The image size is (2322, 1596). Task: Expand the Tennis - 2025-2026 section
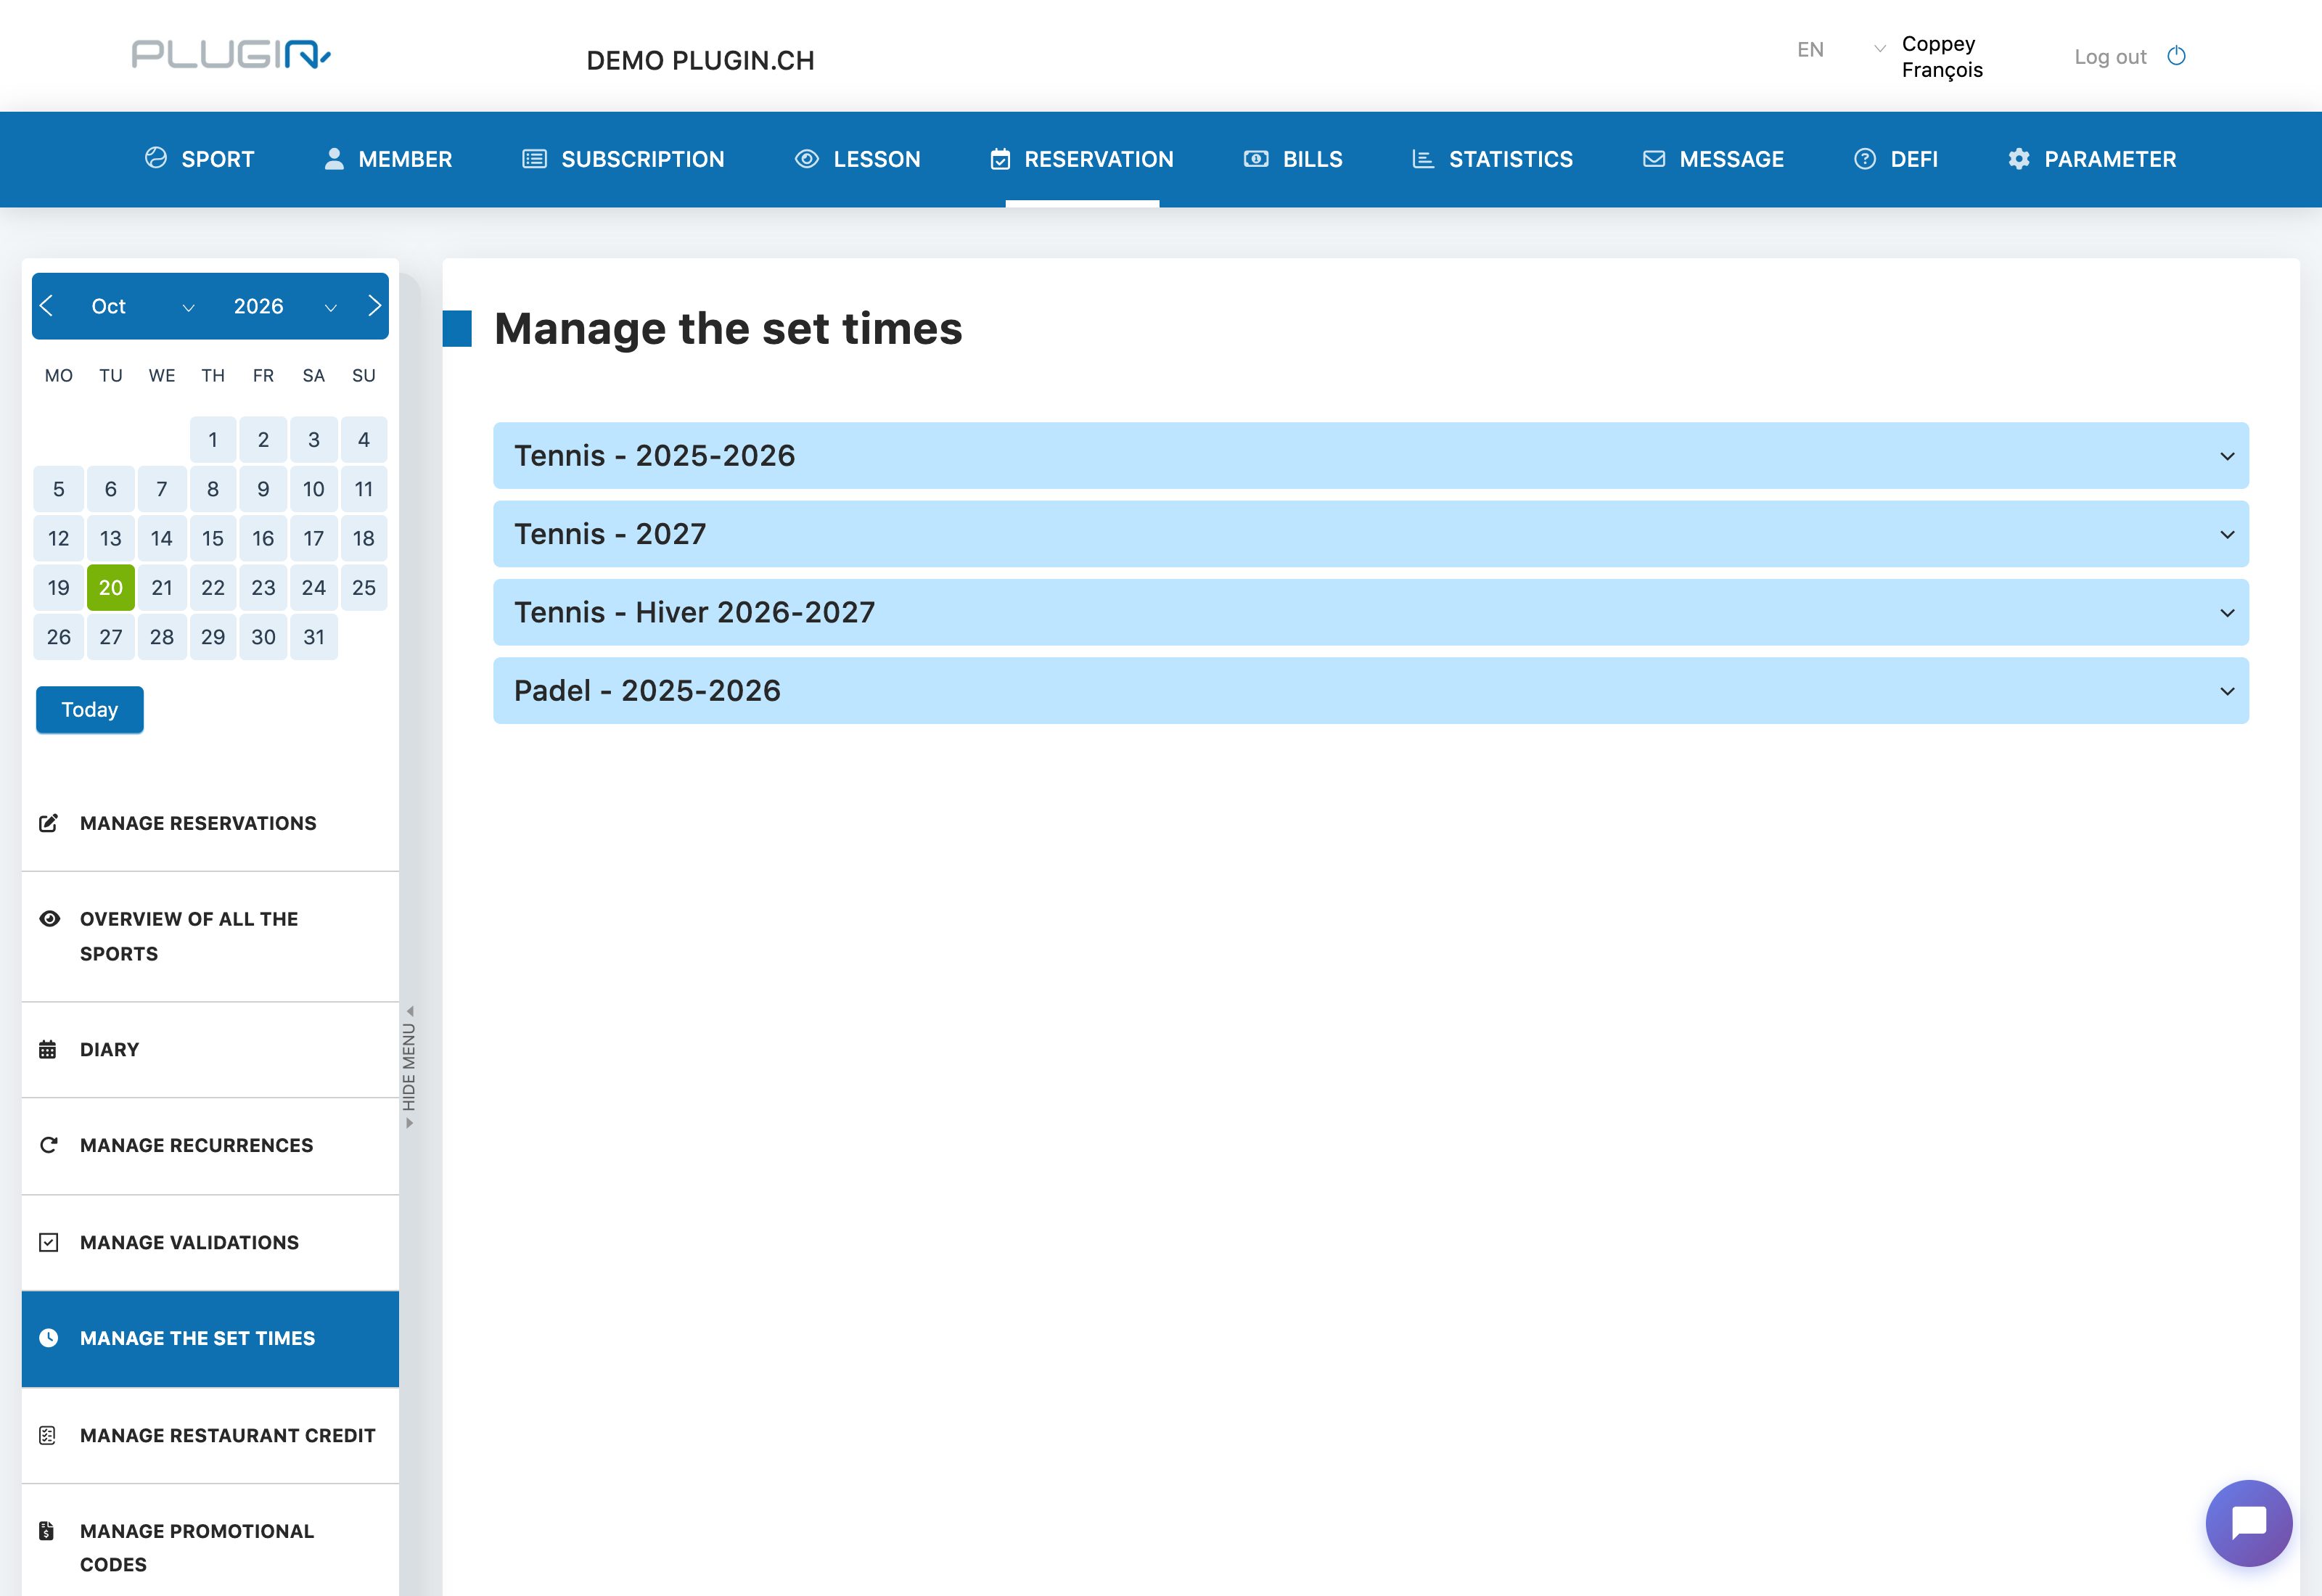coord(1370,455)
